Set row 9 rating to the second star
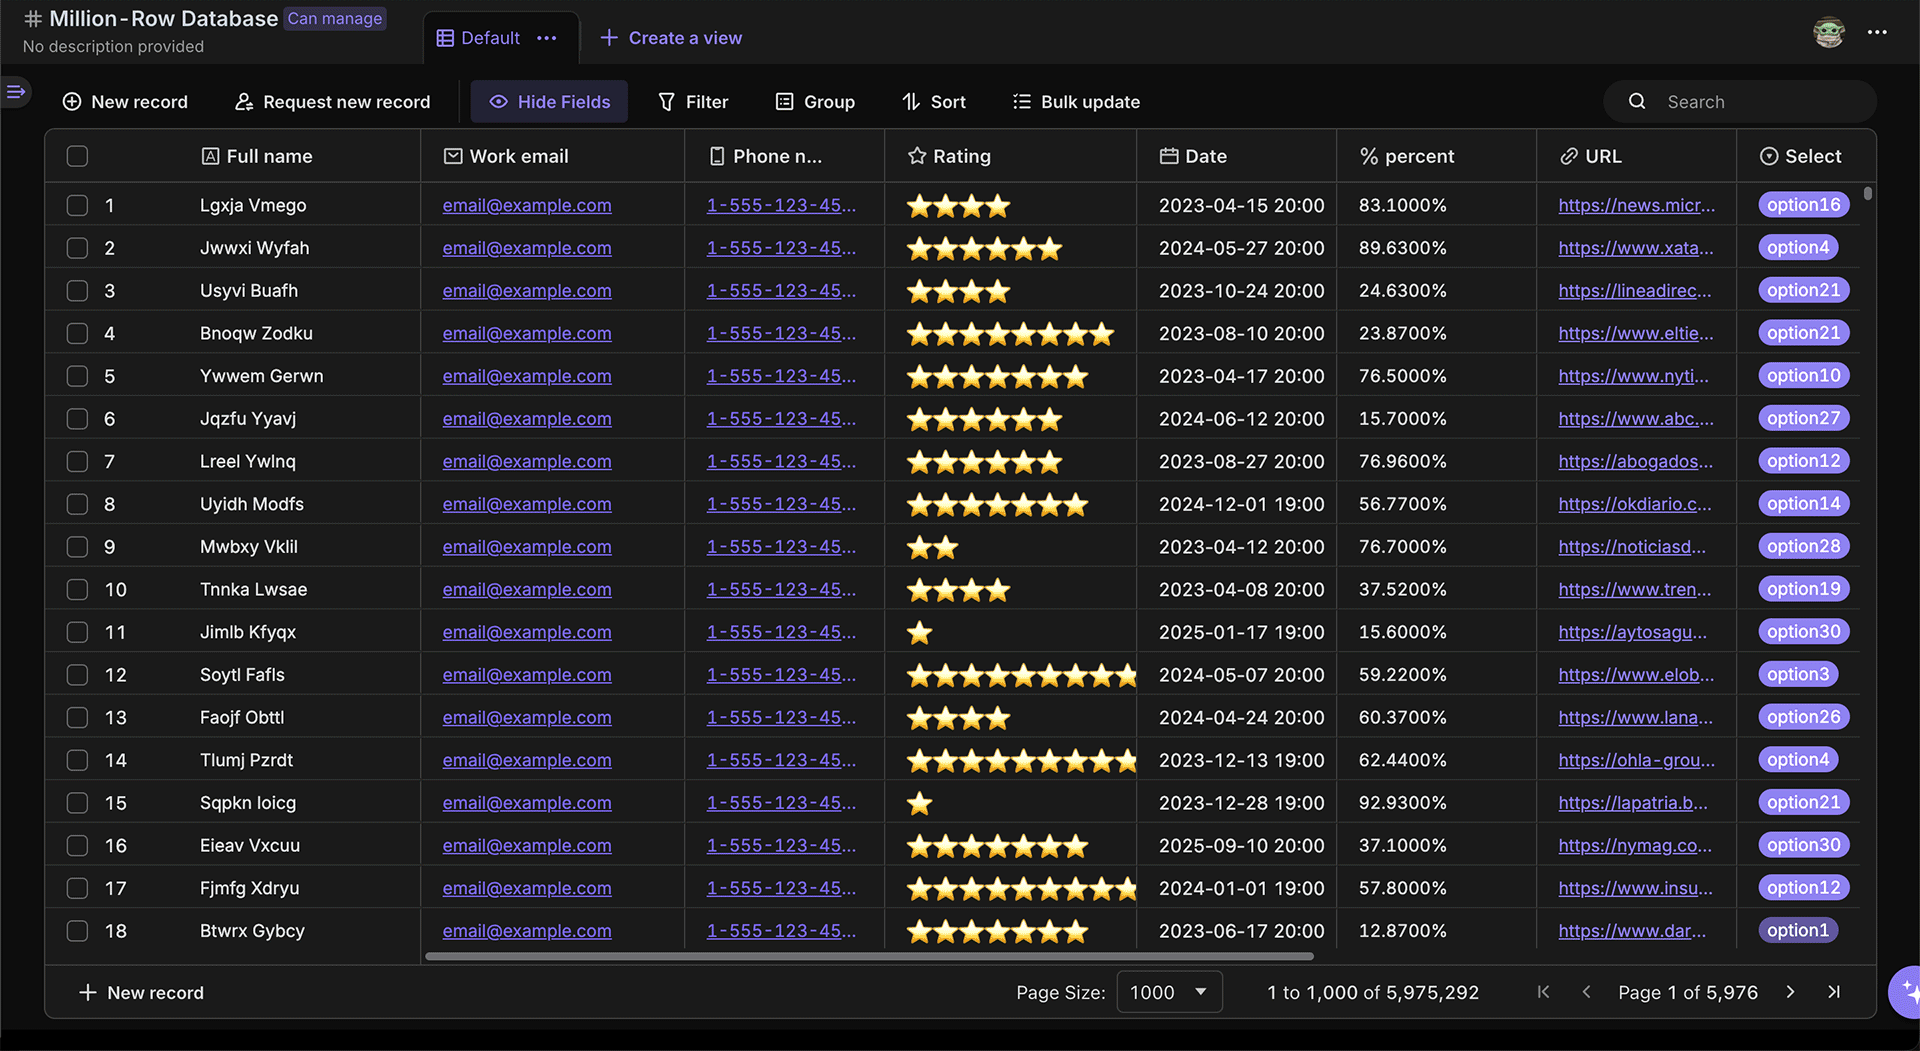This screenshot has height=1051, width=1920. point(945,548)
